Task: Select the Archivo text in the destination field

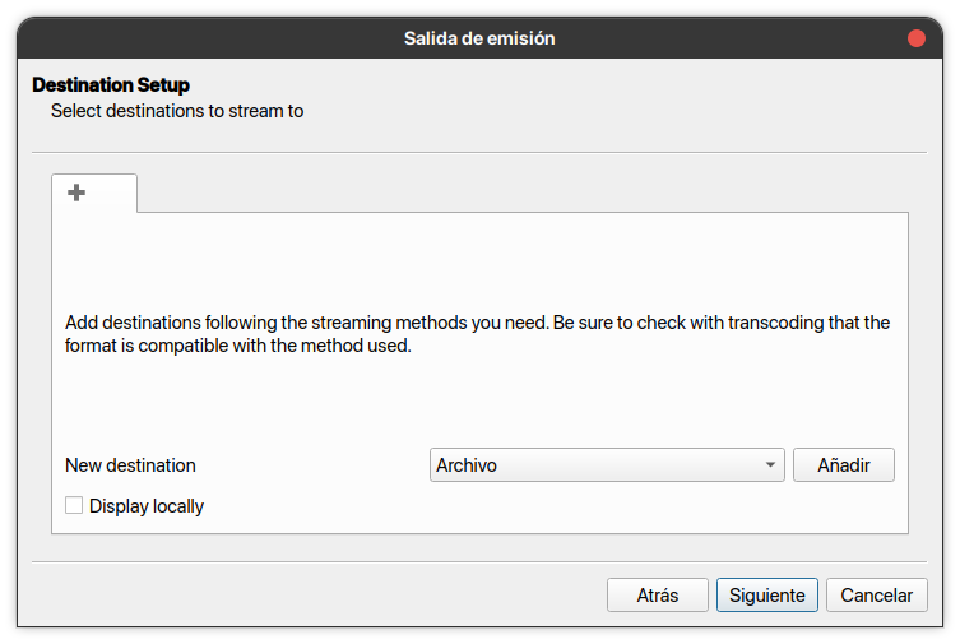Action: pos(467,465)
